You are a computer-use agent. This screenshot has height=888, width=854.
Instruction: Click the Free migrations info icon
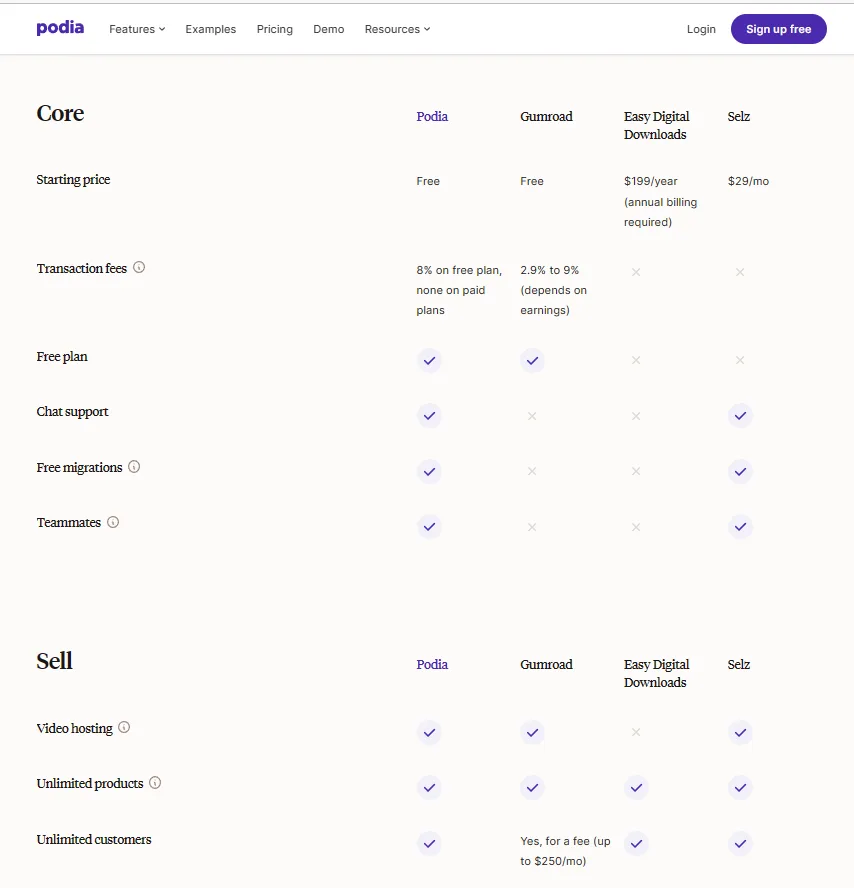[134, 466]
